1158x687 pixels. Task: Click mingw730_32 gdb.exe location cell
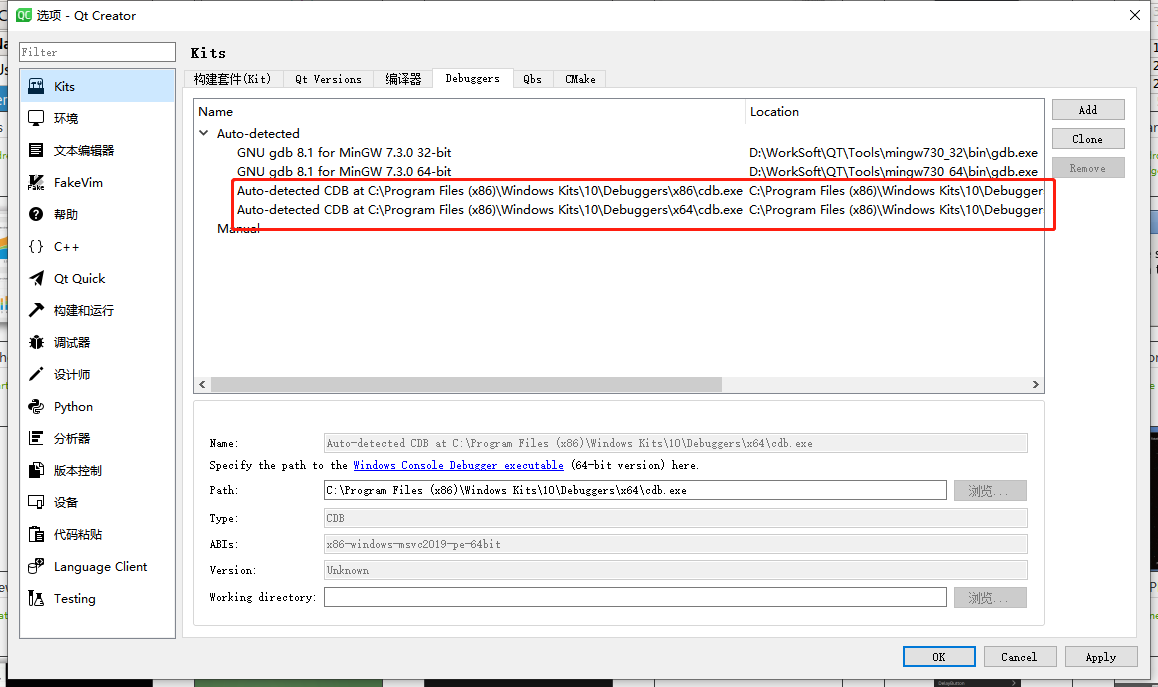[x=894, y=153]
